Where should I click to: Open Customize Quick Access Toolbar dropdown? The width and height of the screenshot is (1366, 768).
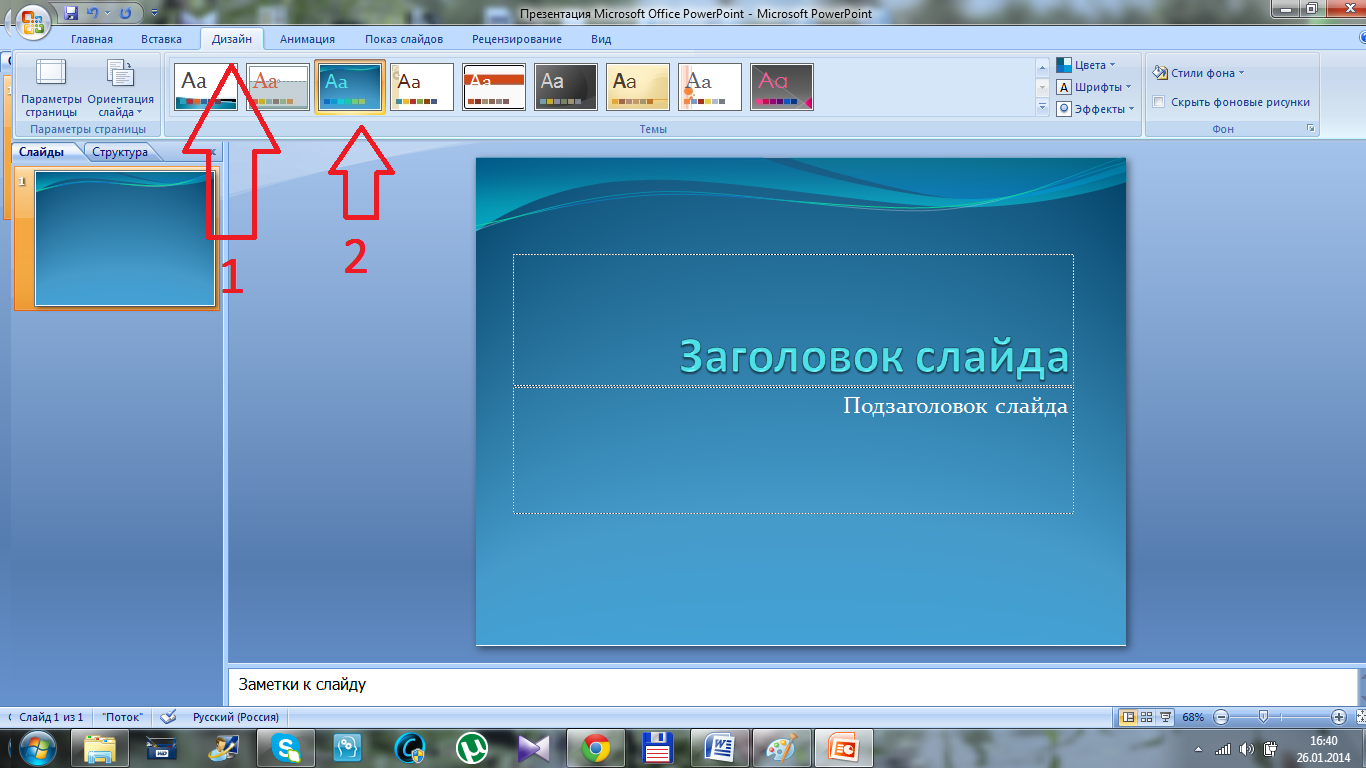point(153,14)
